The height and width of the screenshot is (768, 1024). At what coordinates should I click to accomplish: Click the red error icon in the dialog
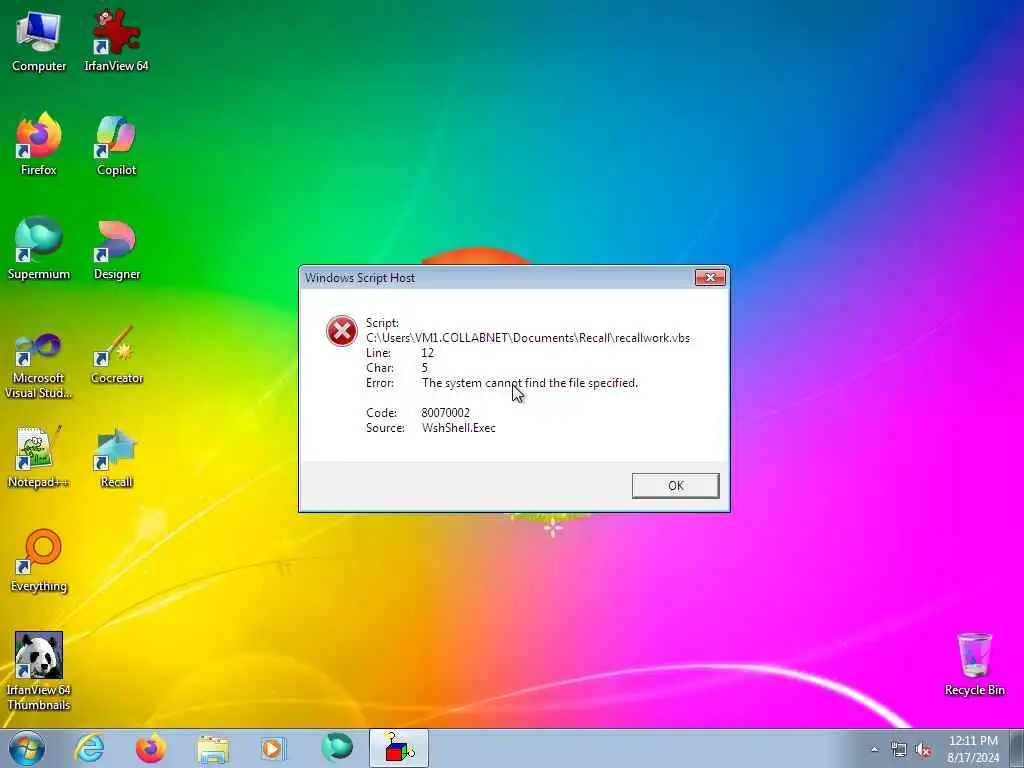pos(342,331)
